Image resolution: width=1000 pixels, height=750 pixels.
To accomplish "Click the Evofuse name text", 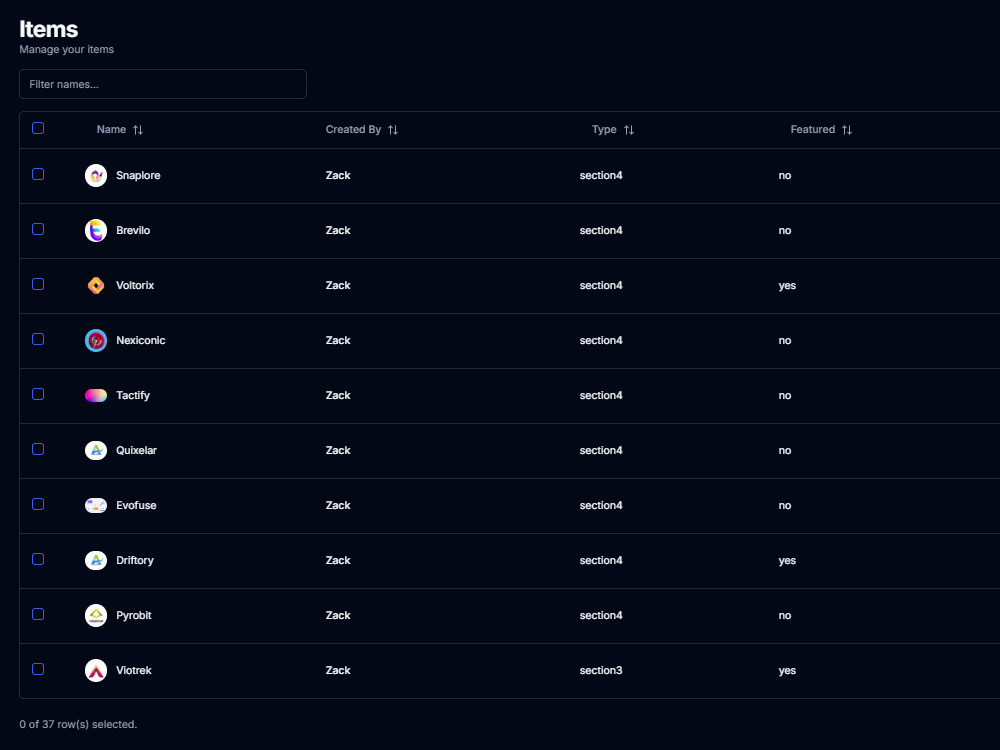I will click(x=136, y=505).
